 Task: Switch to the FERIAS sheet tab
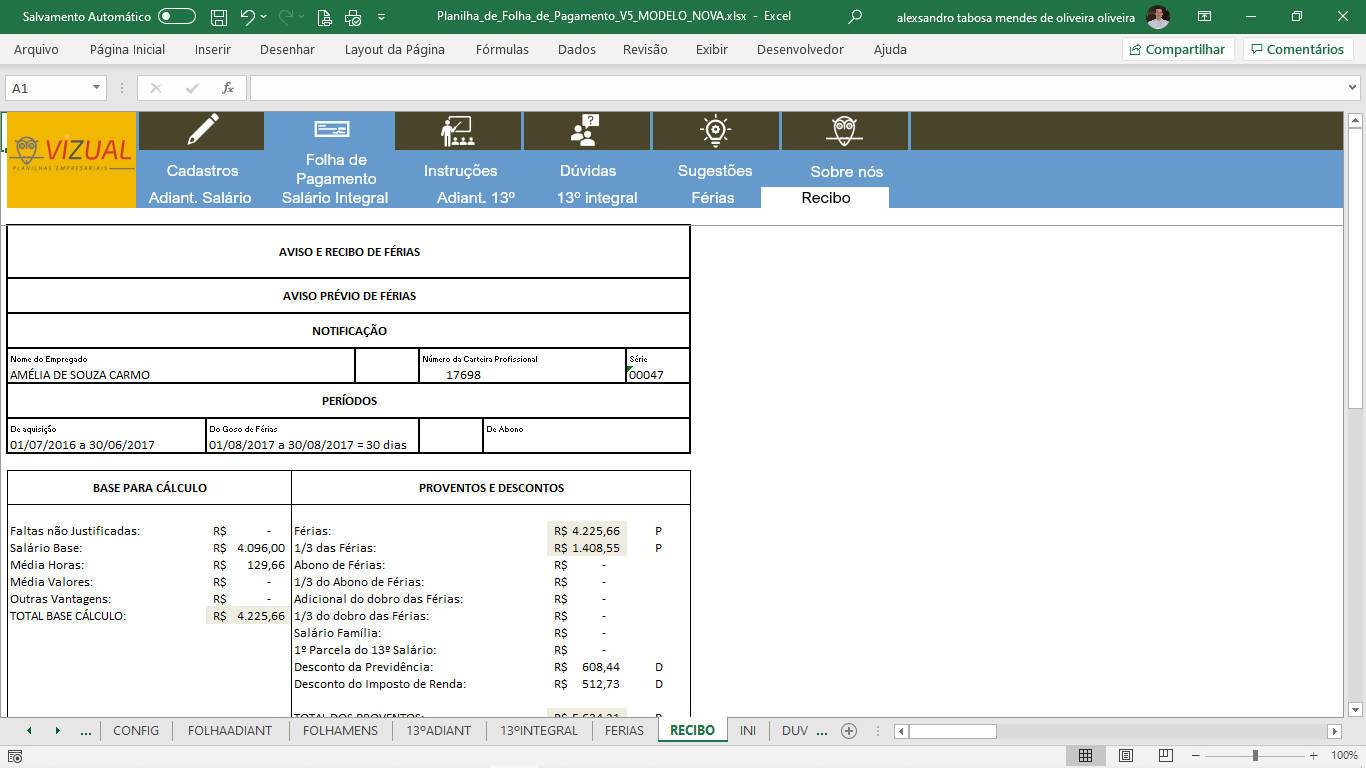[x=624, y=731]
